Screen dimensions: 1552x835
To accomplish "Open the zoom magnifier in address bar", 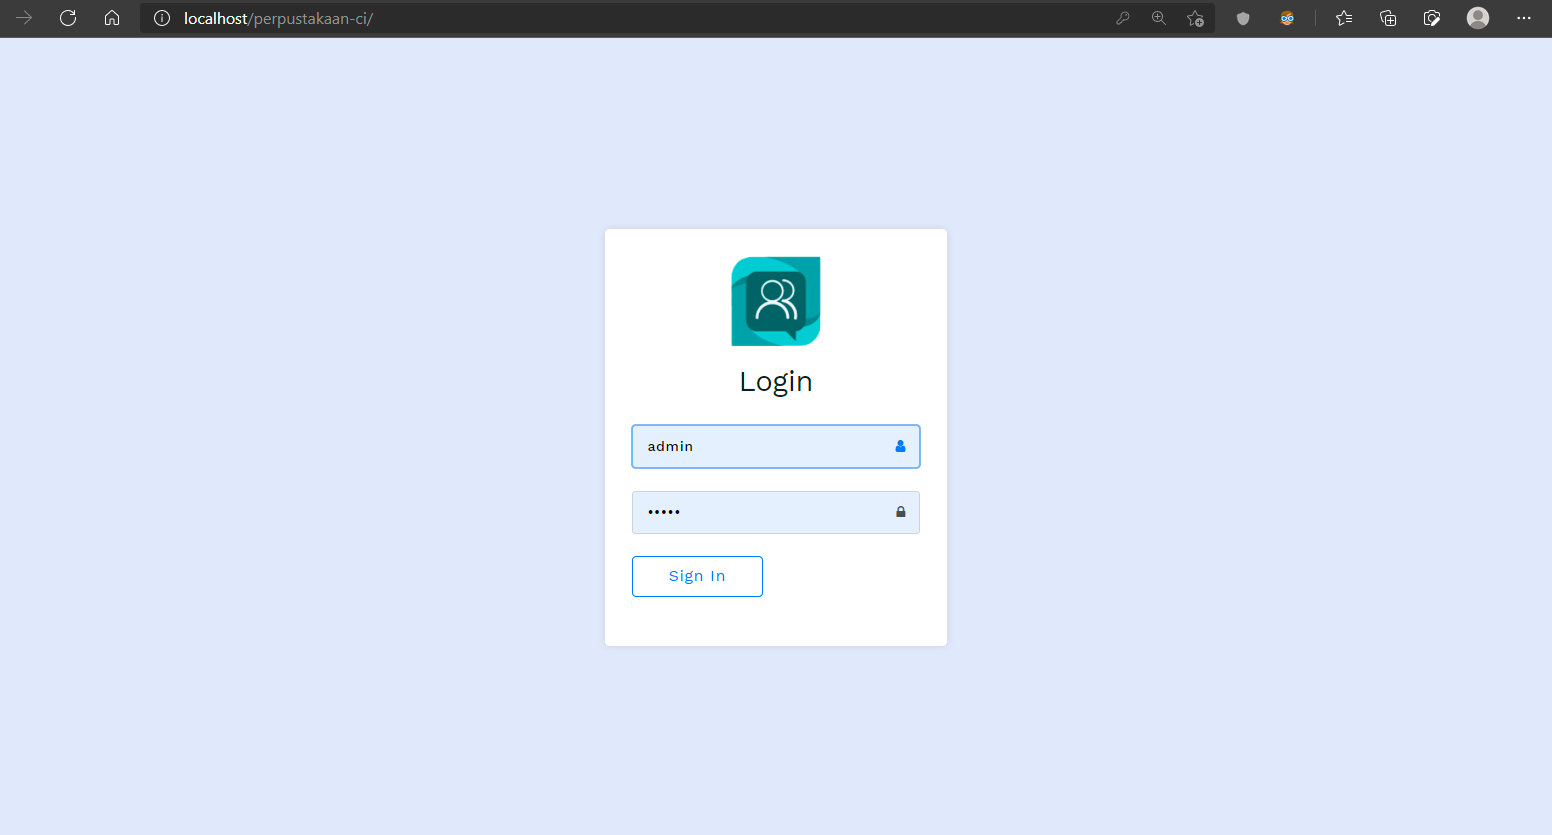I will (1159, 18).
